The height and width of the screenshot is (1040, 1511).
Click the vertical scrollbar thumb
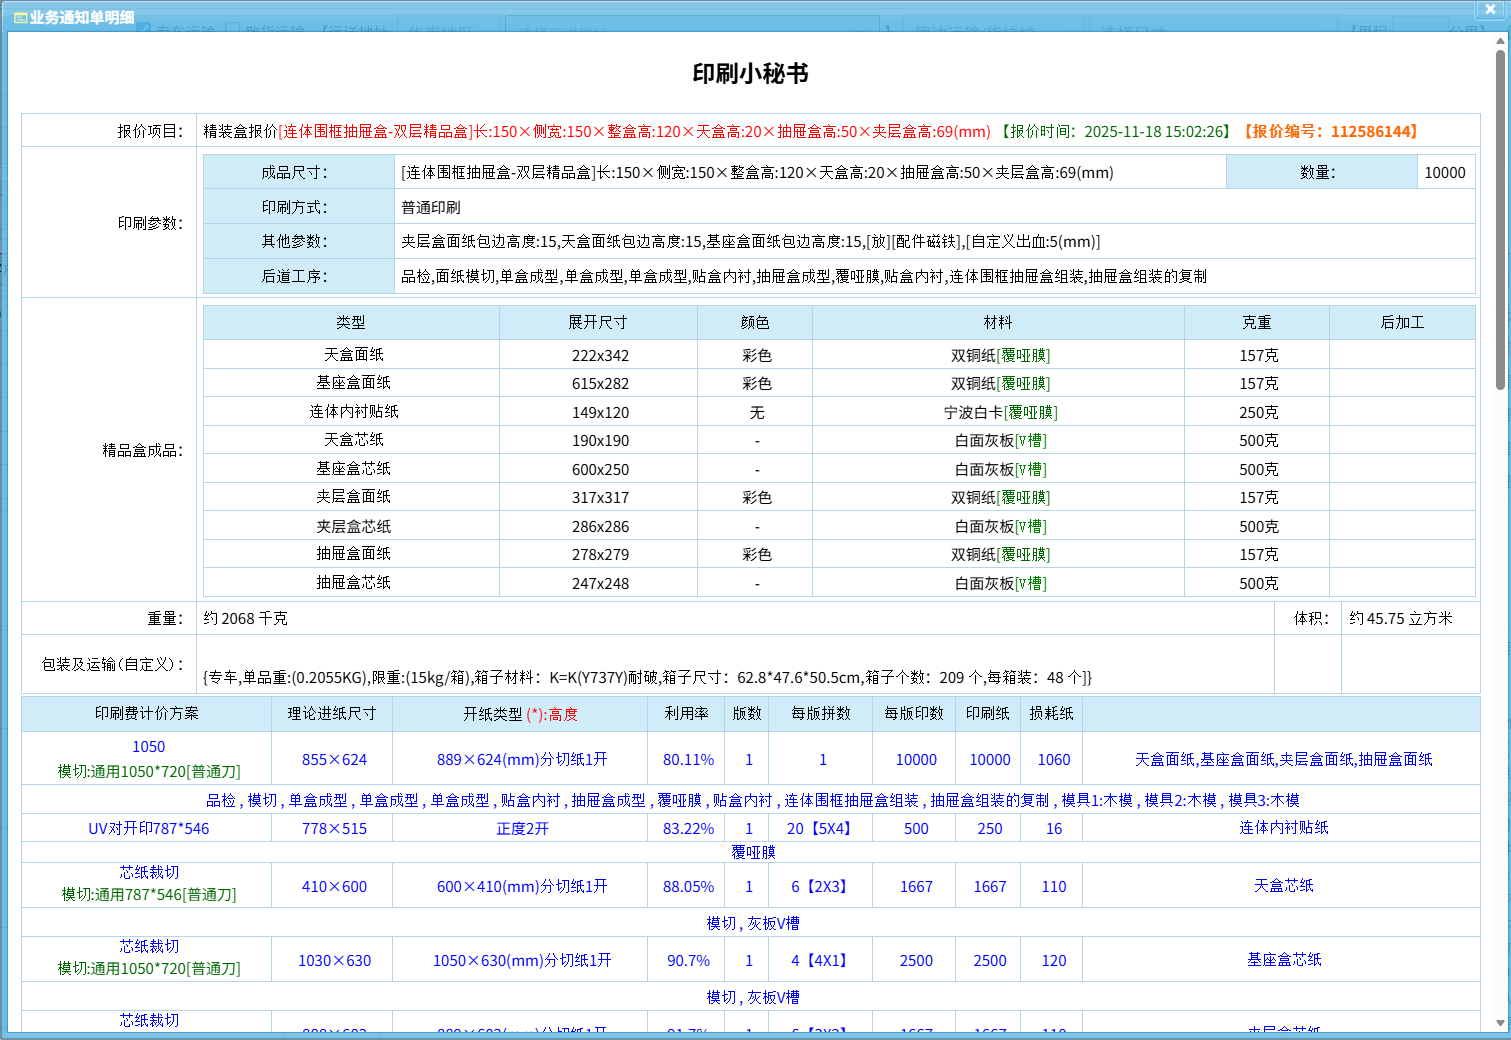tap(1500, 220)
